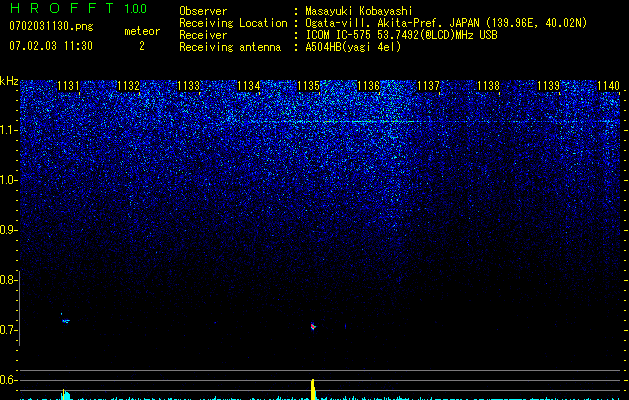The image size is (629, 400).
Task: Click the 0.6 frequency axis label
Action: (x=7, y=380)
